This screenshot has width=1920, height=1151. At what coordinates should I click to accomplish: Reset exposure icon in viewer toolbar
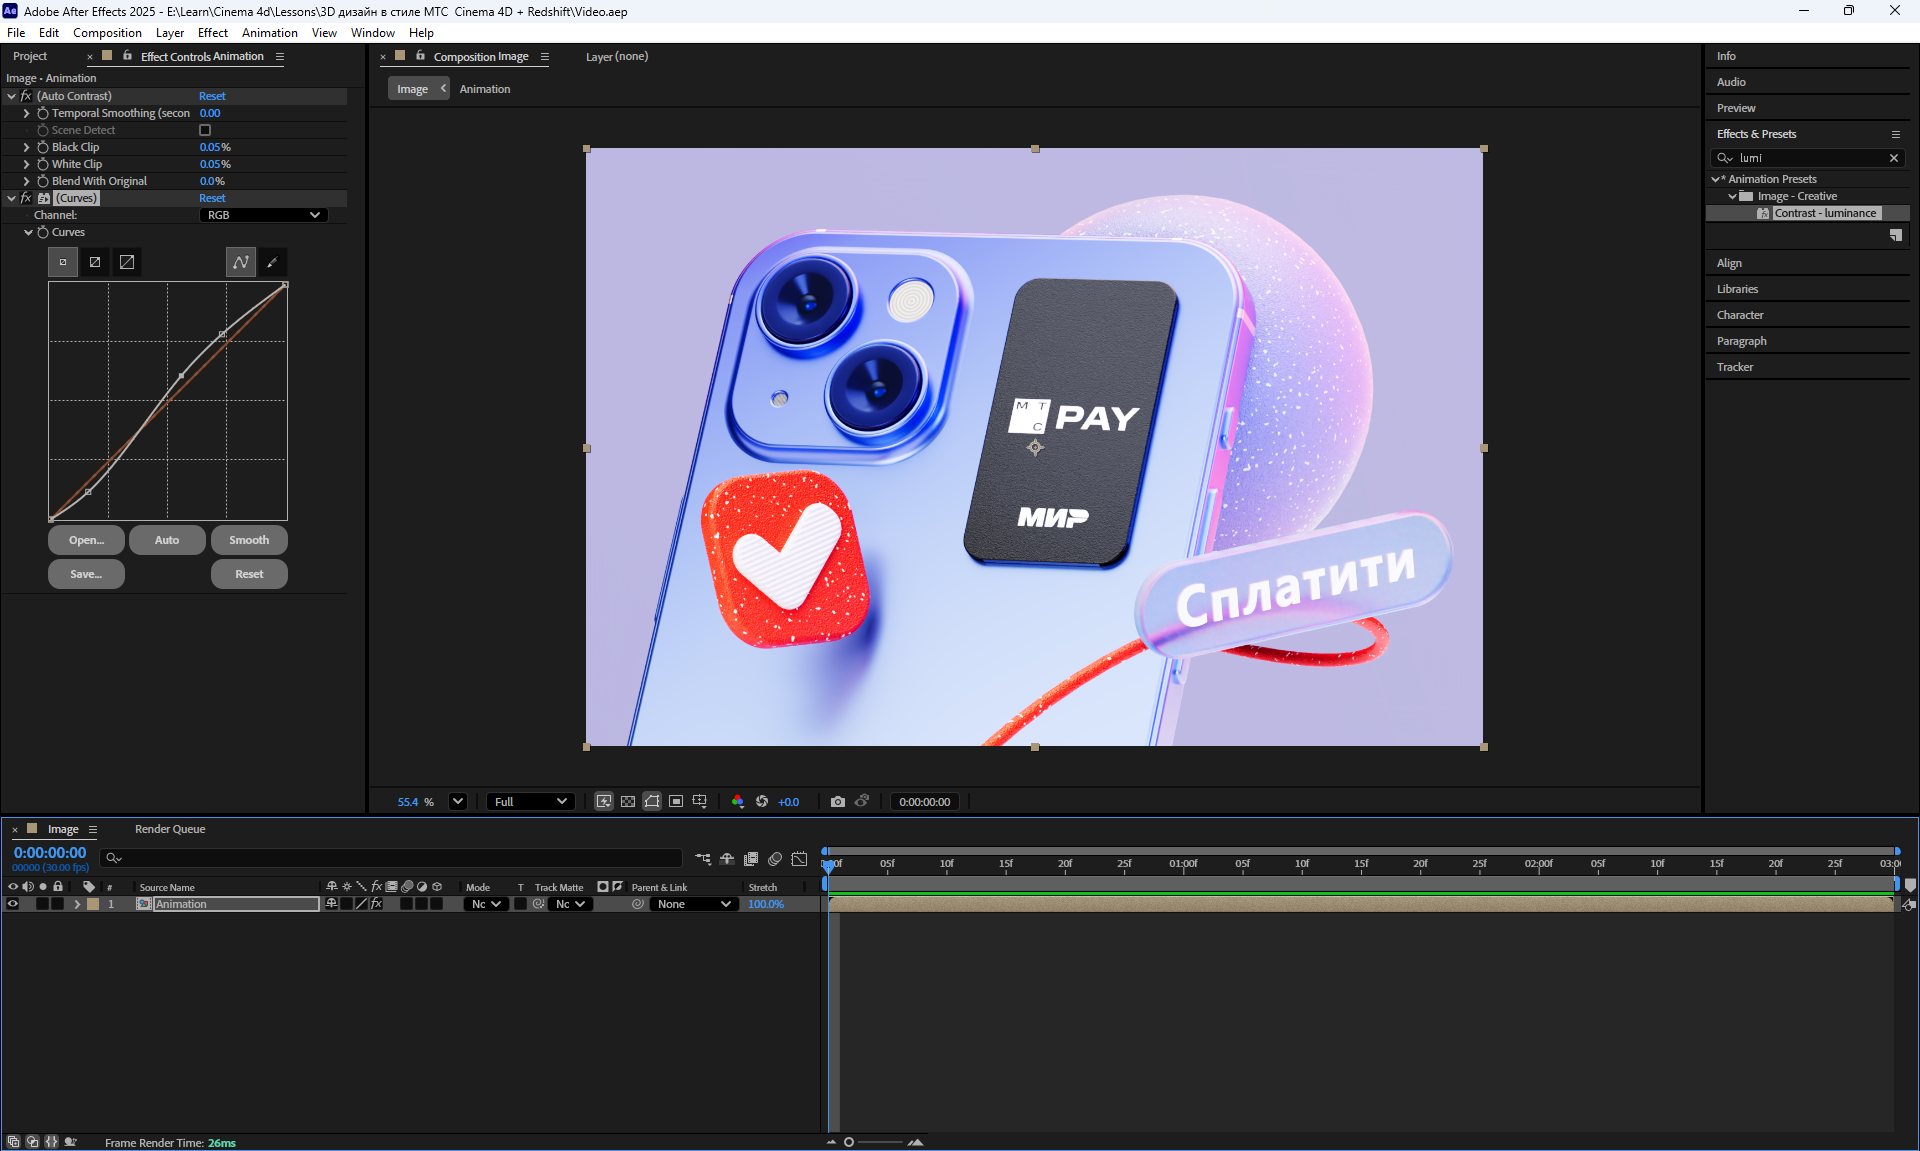(762, 802)
